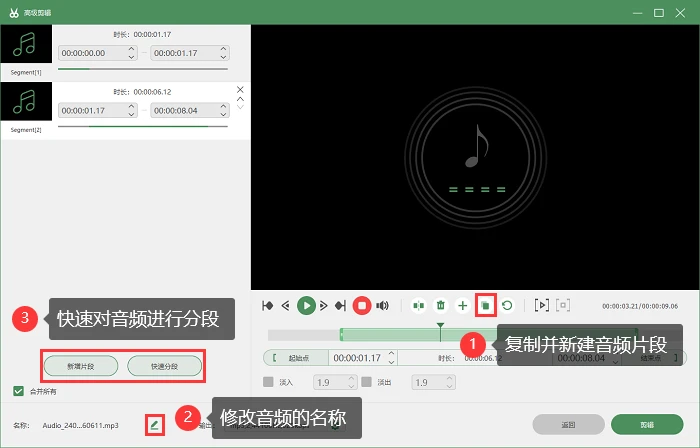Click the 新增片段 button
The height and width of the screenshot is (448, 700).
81,366
